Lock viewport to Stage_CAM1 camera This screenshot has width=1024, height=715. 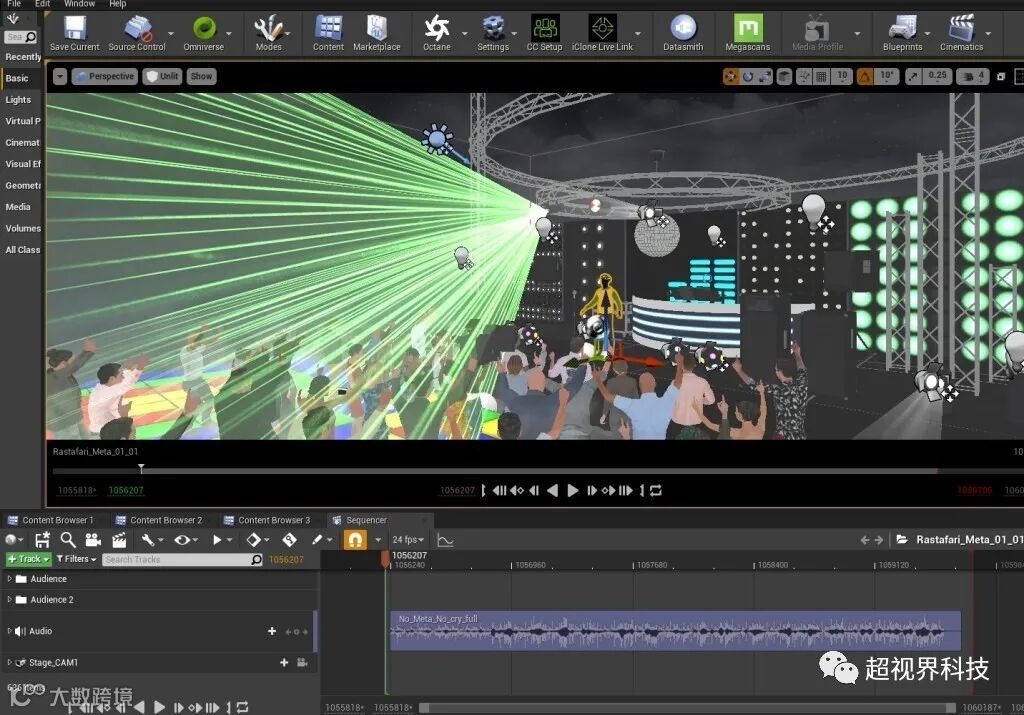point(302,662)
